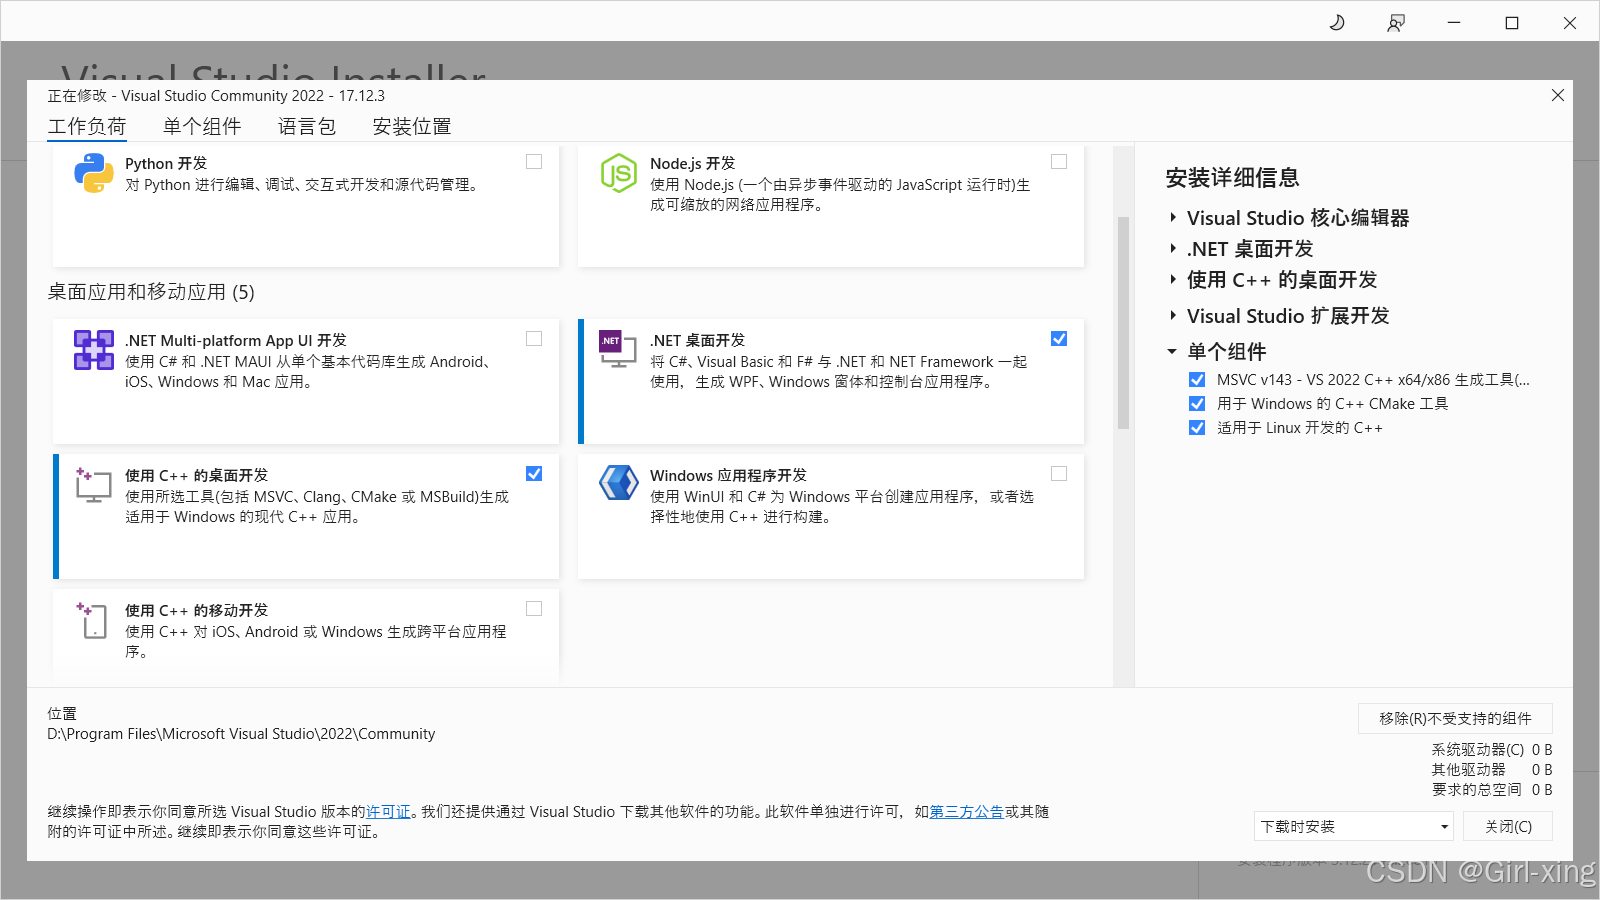Switch to 工作负荷 tab
Image resolution: width=1600 pixels, height=900 pixels.
87,126
